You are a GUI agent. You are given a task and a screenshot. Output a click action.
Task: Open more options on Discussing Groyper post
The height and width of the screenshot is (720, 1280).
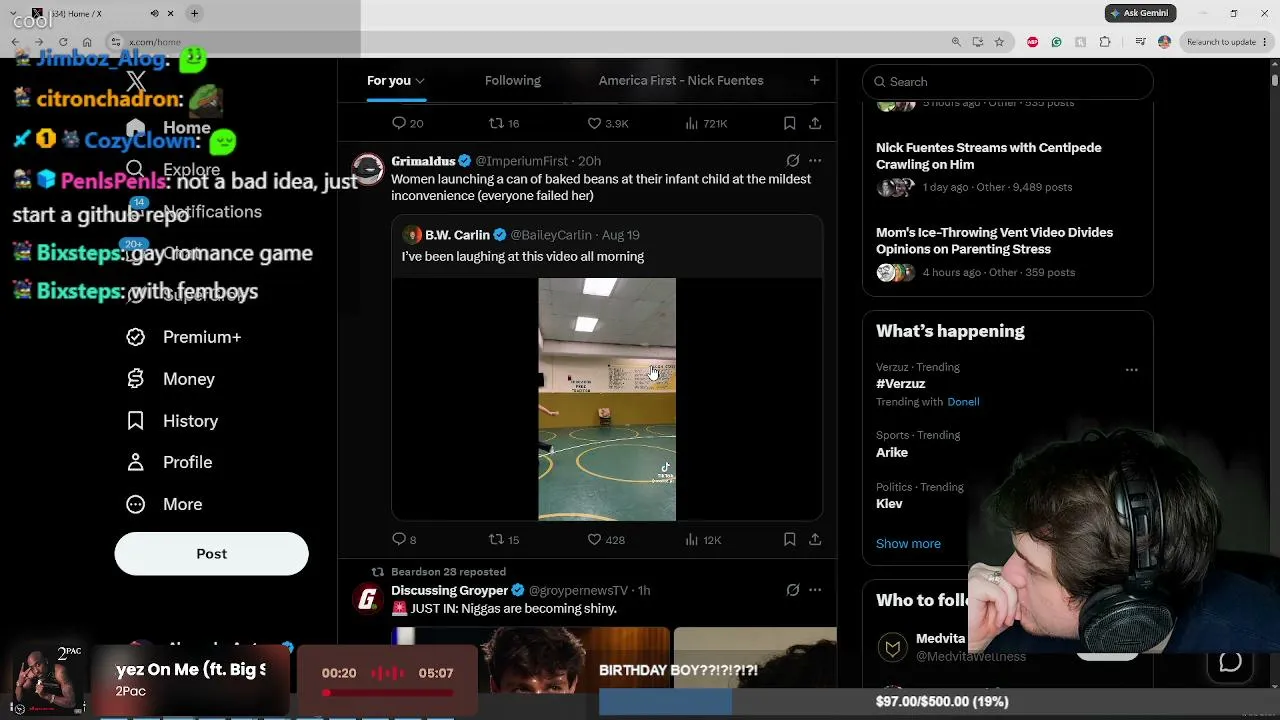coord(815,591)
